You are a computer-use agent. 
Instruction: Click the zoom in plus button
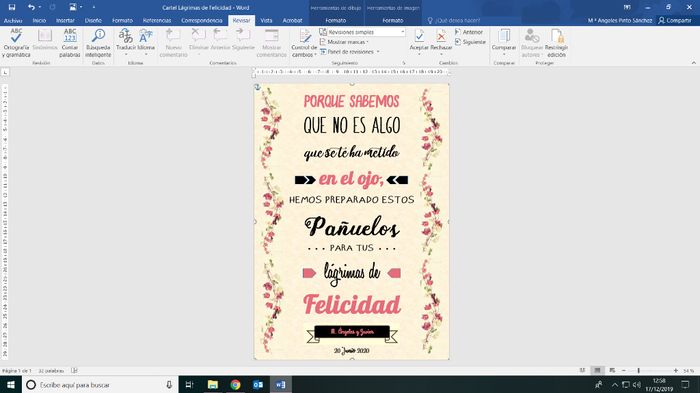point(675,371)
